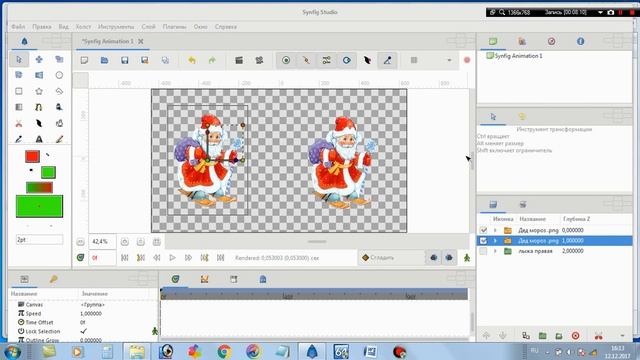Uncheck the highlighted Дед мороз layer checkbox

(x=484, y=241)
